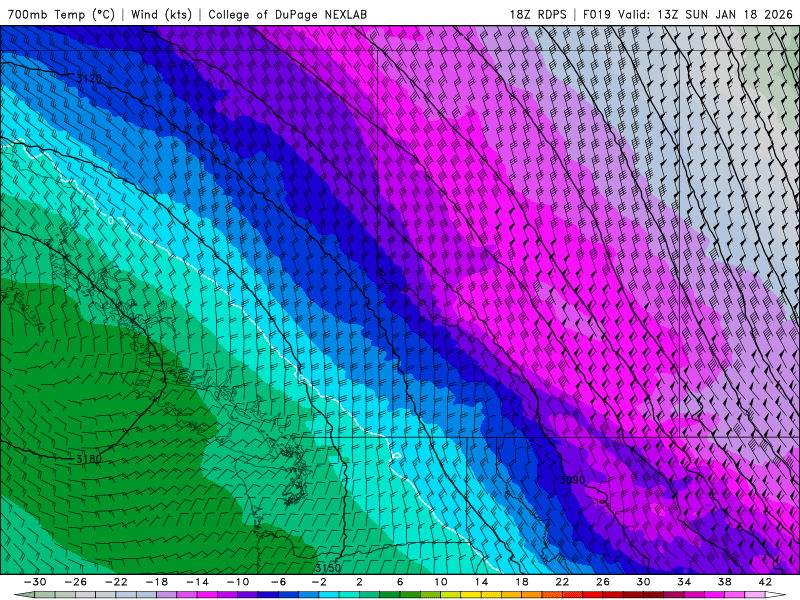Click the 14 value on the color scale
Image resolution: width=800 pixels, height=600 pixels.
tap(481, 582)
